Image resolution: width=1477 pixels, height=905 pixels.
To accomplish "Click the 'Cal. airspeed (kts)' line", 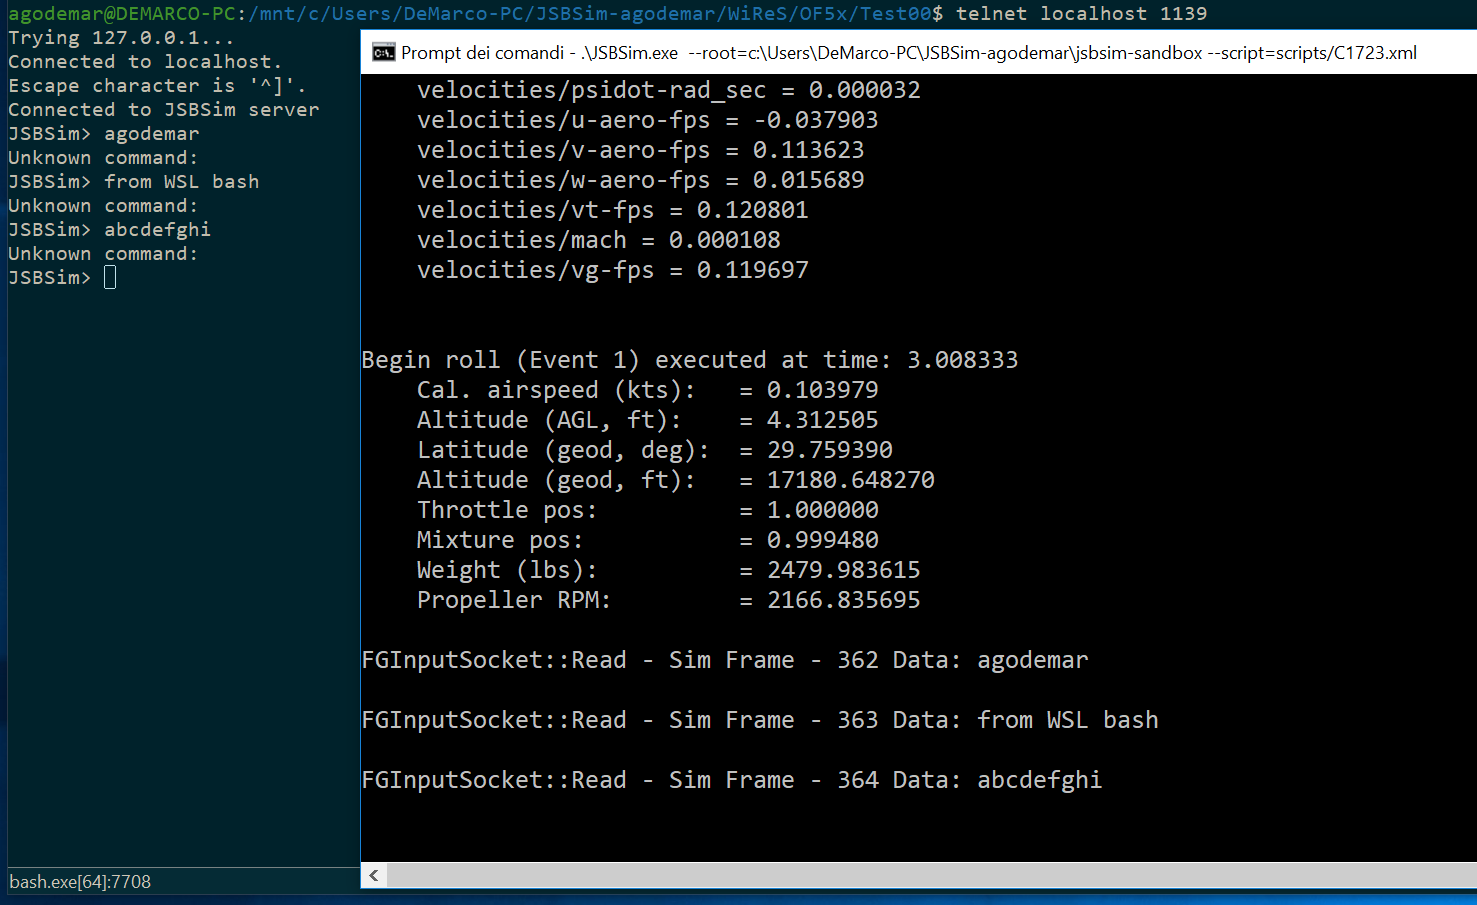I will [x=647, y=390].
